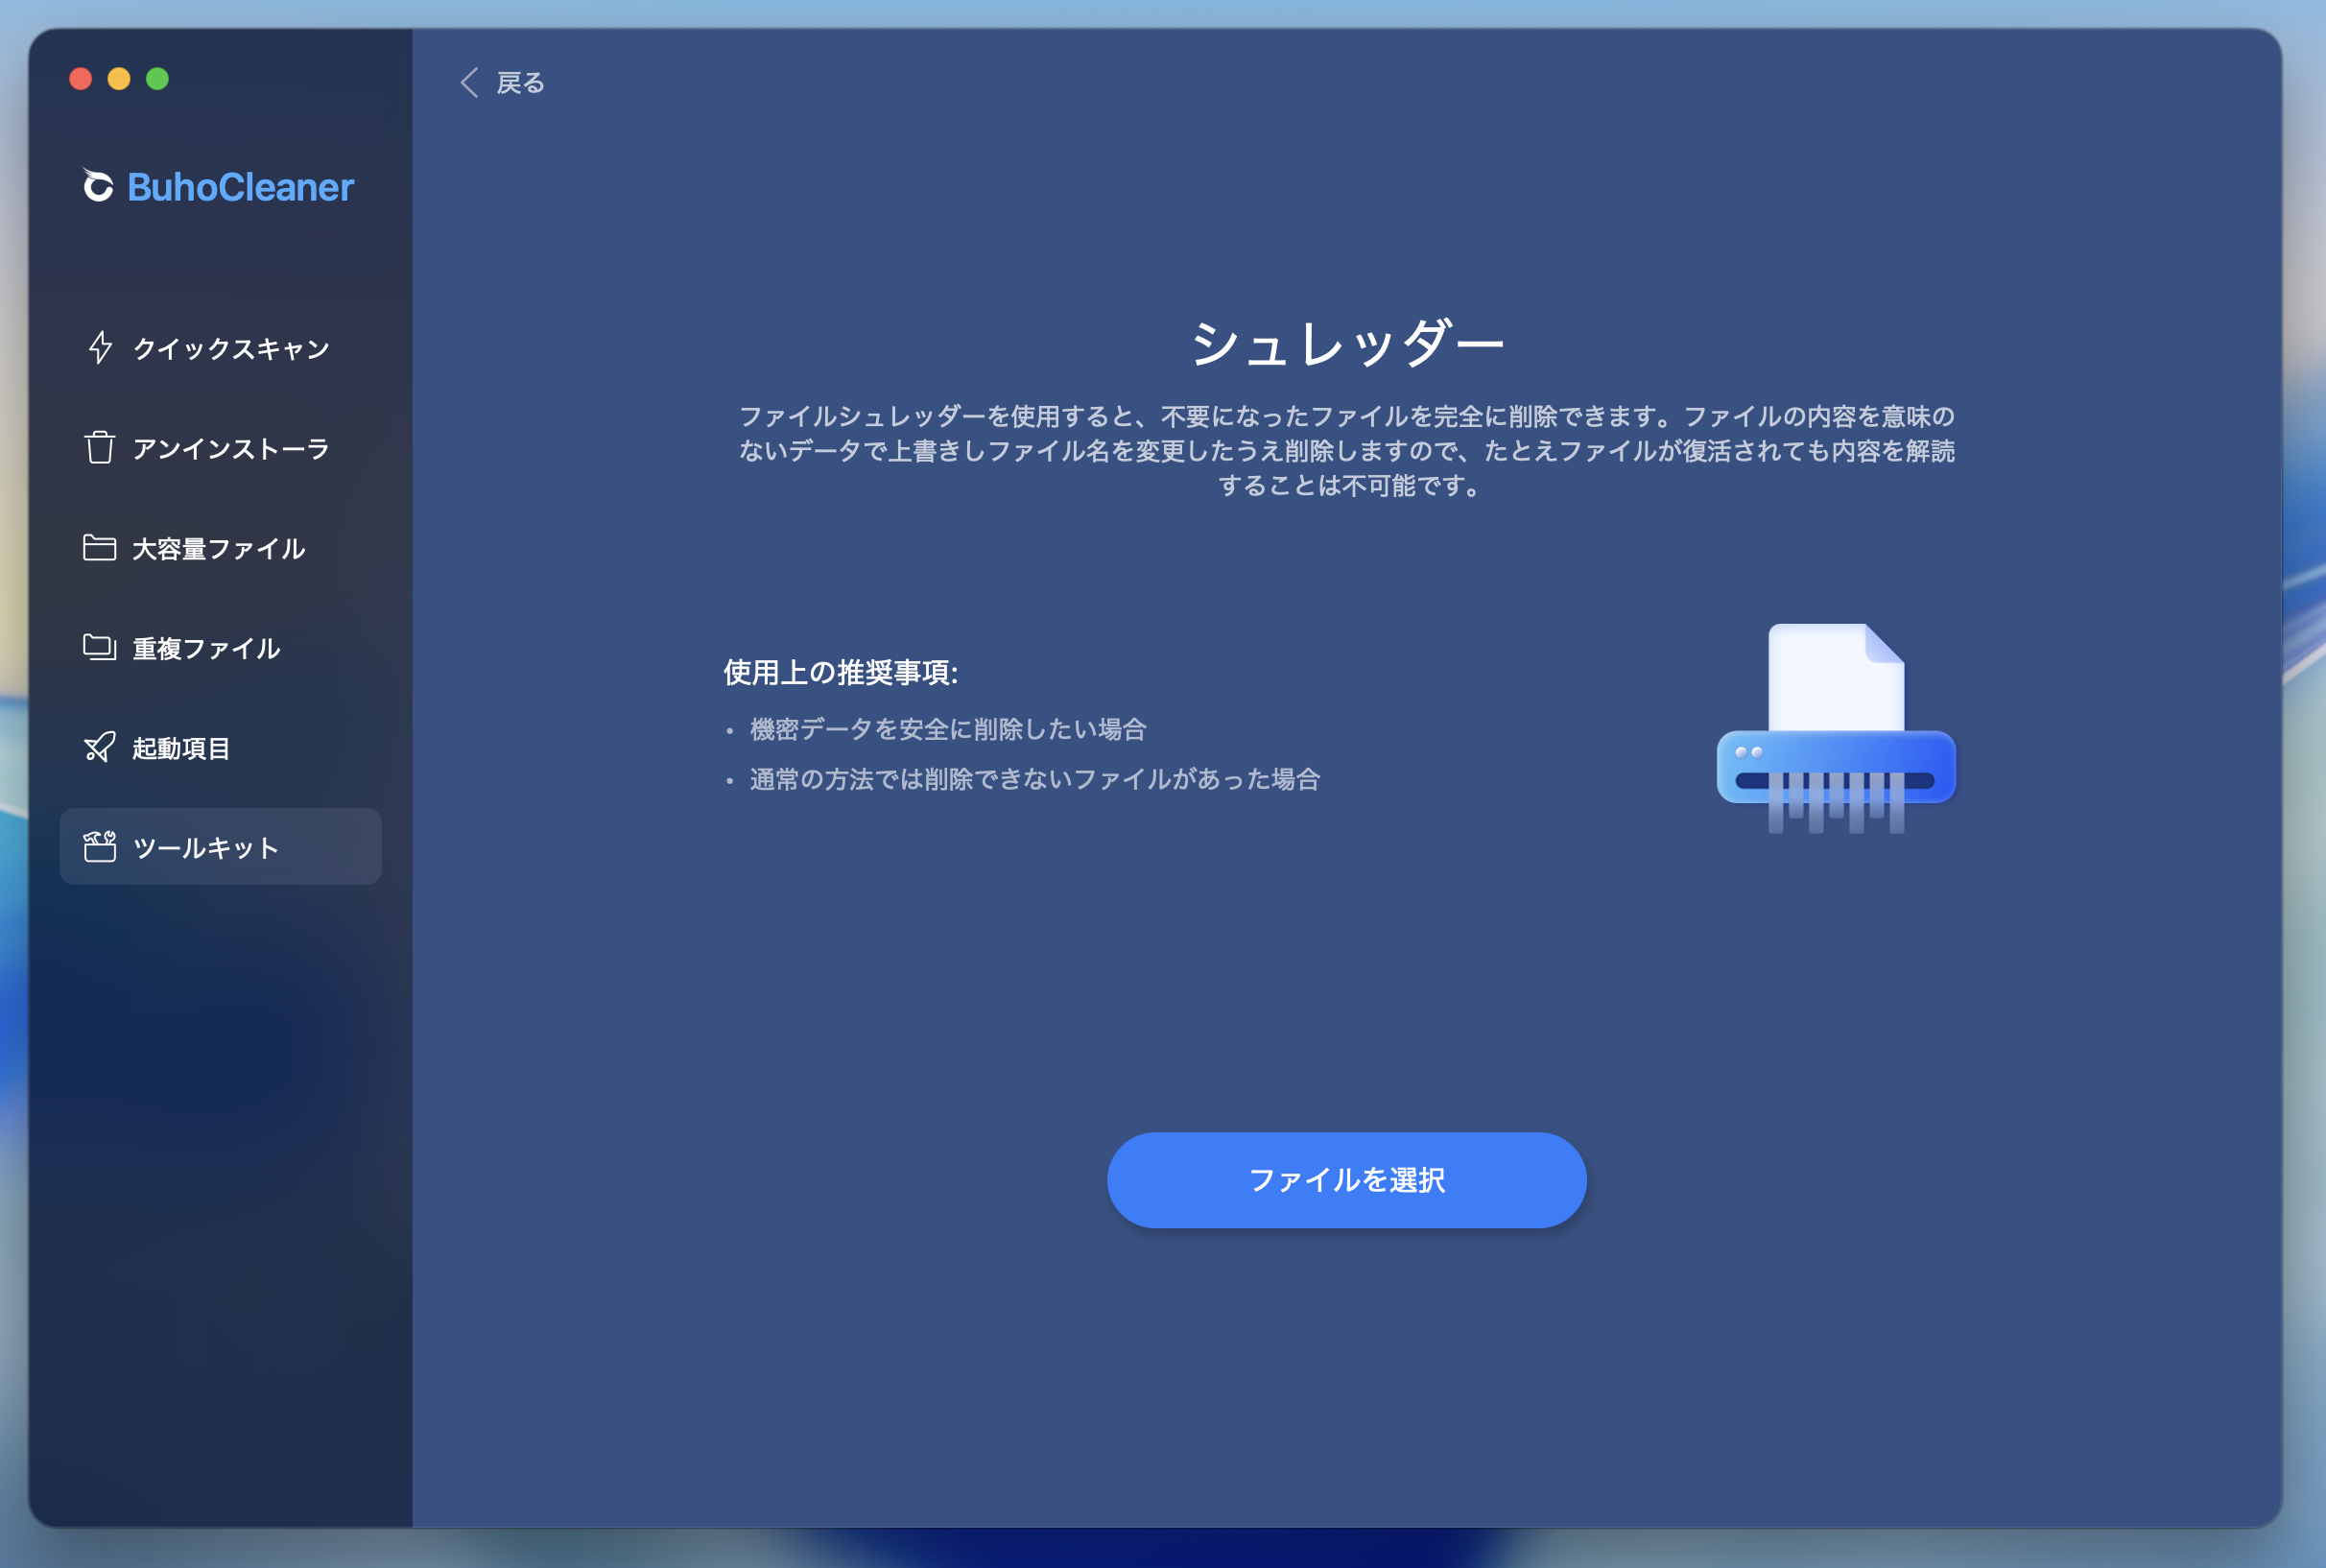The width and height of the screenshot is (2326, 1568).
Task: Select 重複ファイル sidebar item
Action: [220, 647]
